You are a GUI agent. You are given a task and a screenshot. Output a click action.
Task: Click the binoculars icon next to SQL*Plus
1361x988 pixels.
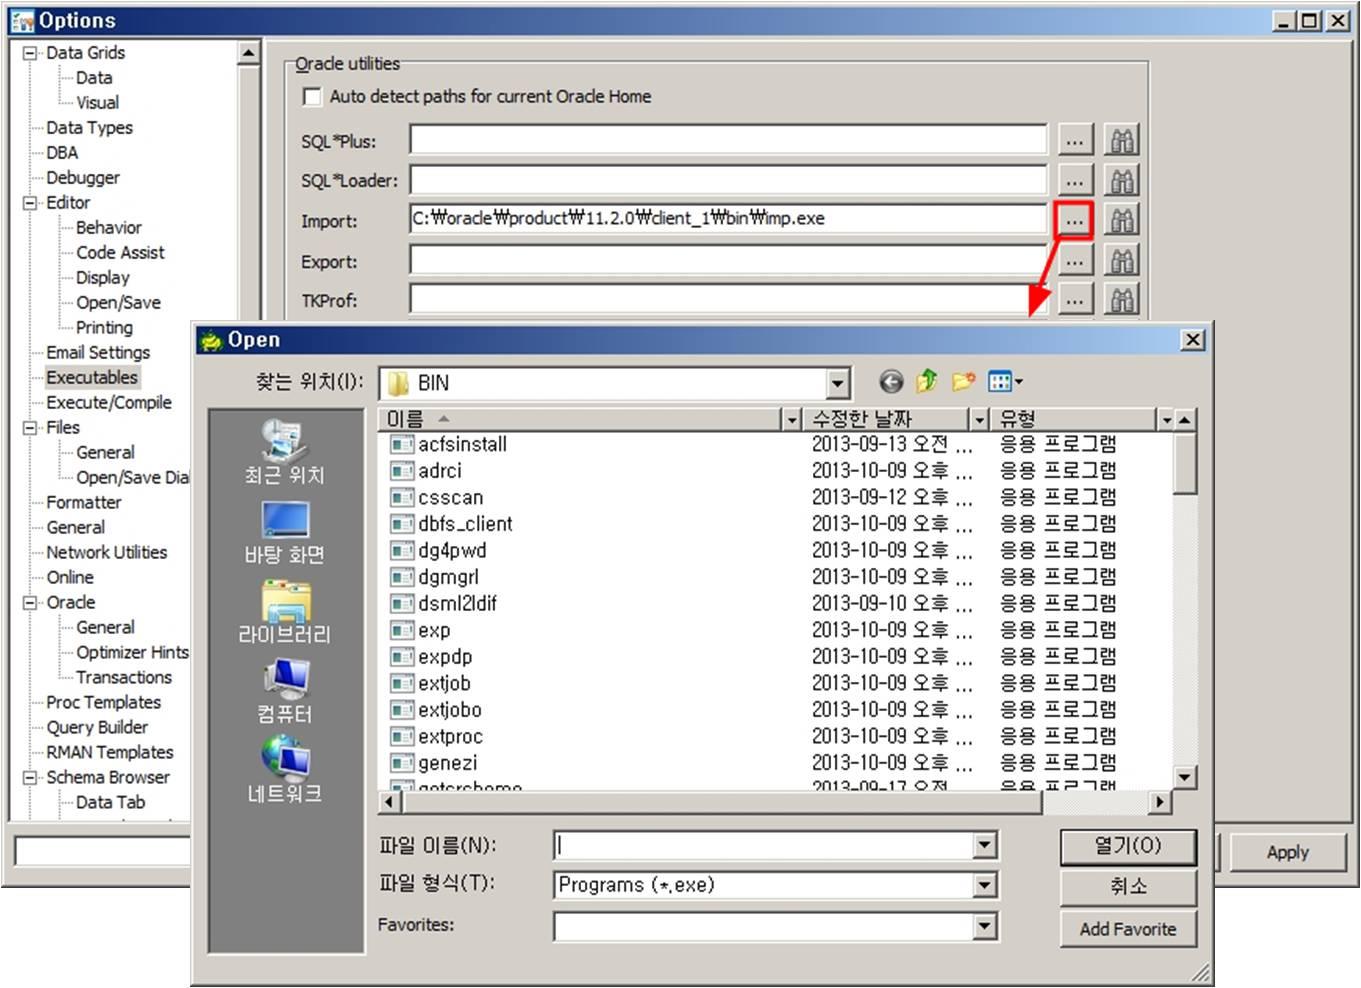[x=1122, y=141]
